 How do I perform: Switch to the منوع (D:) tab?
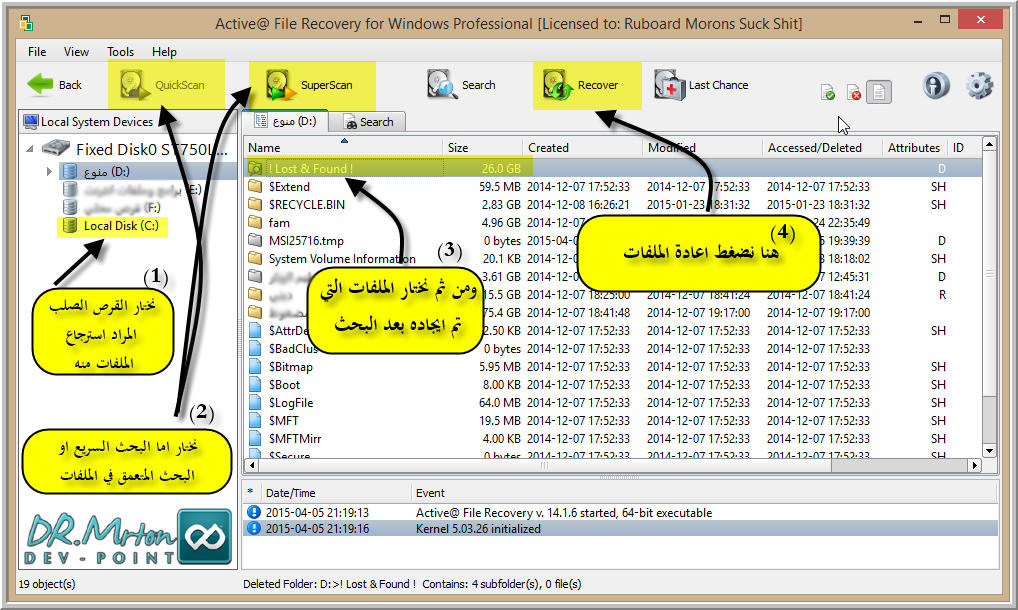285,121
